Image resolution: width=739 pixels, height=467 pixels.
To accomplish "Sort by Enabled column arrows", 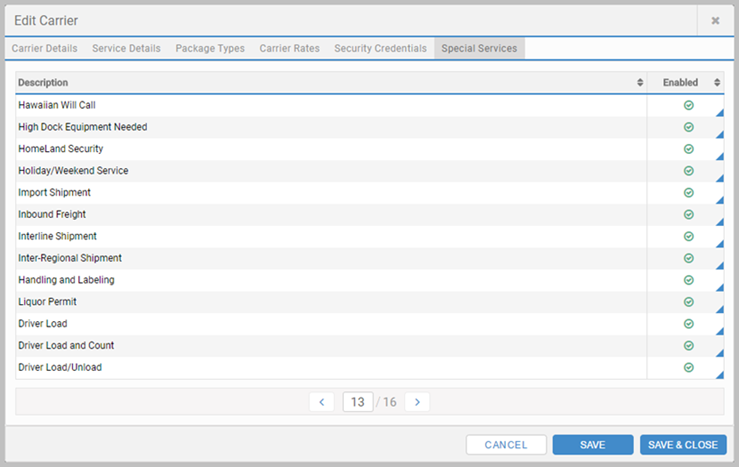I will 717,82.
